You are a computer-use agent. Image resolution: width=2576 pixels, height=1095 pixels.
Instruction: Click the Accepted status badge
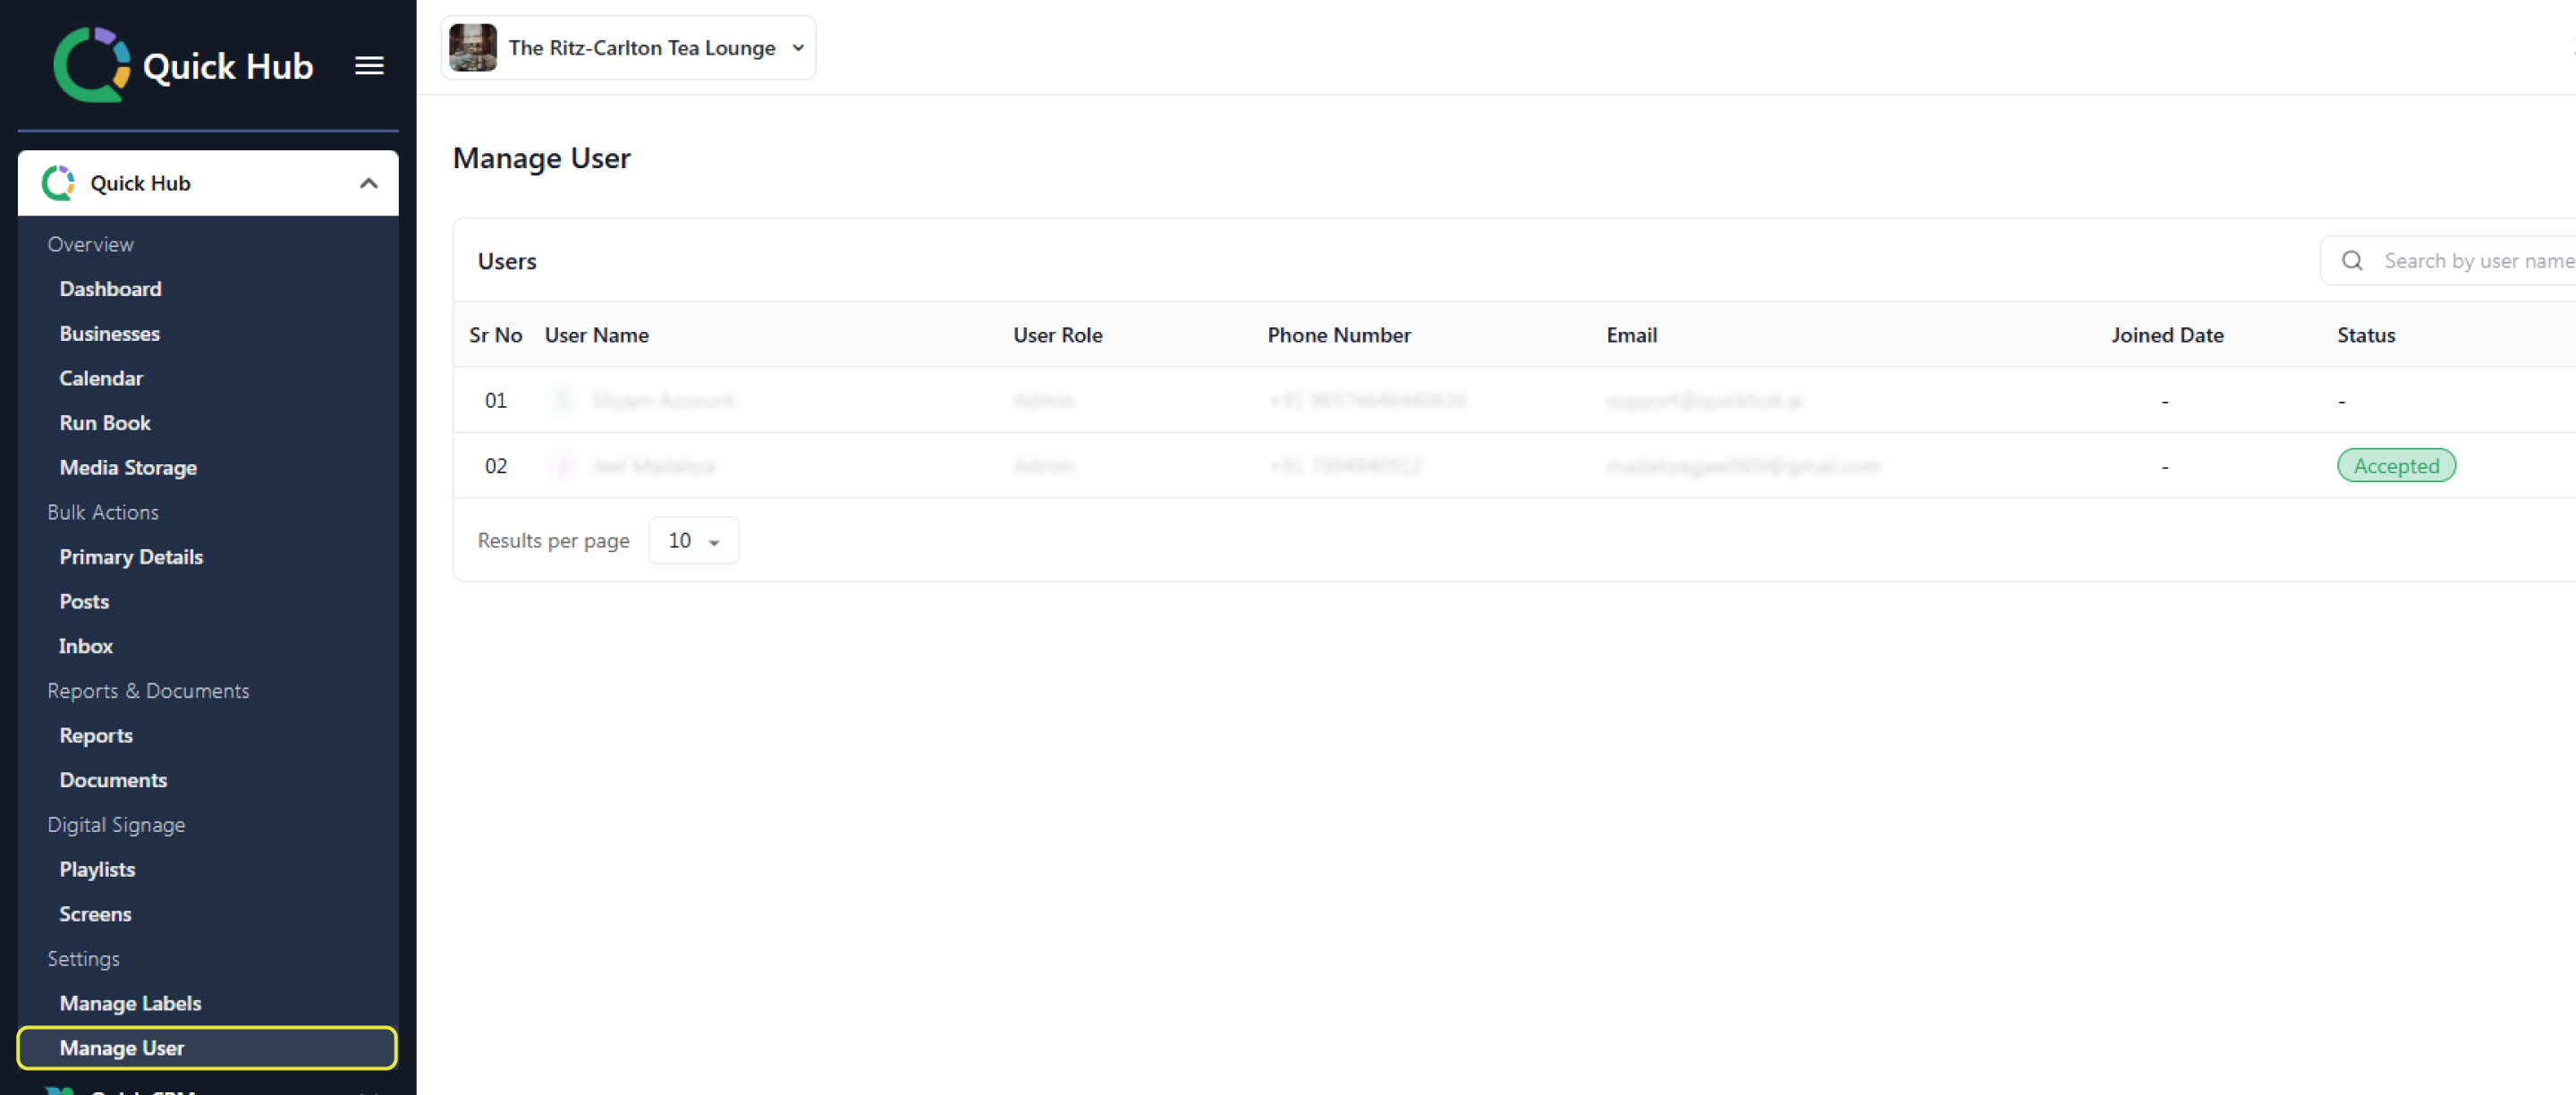[x=2395, y=466]
